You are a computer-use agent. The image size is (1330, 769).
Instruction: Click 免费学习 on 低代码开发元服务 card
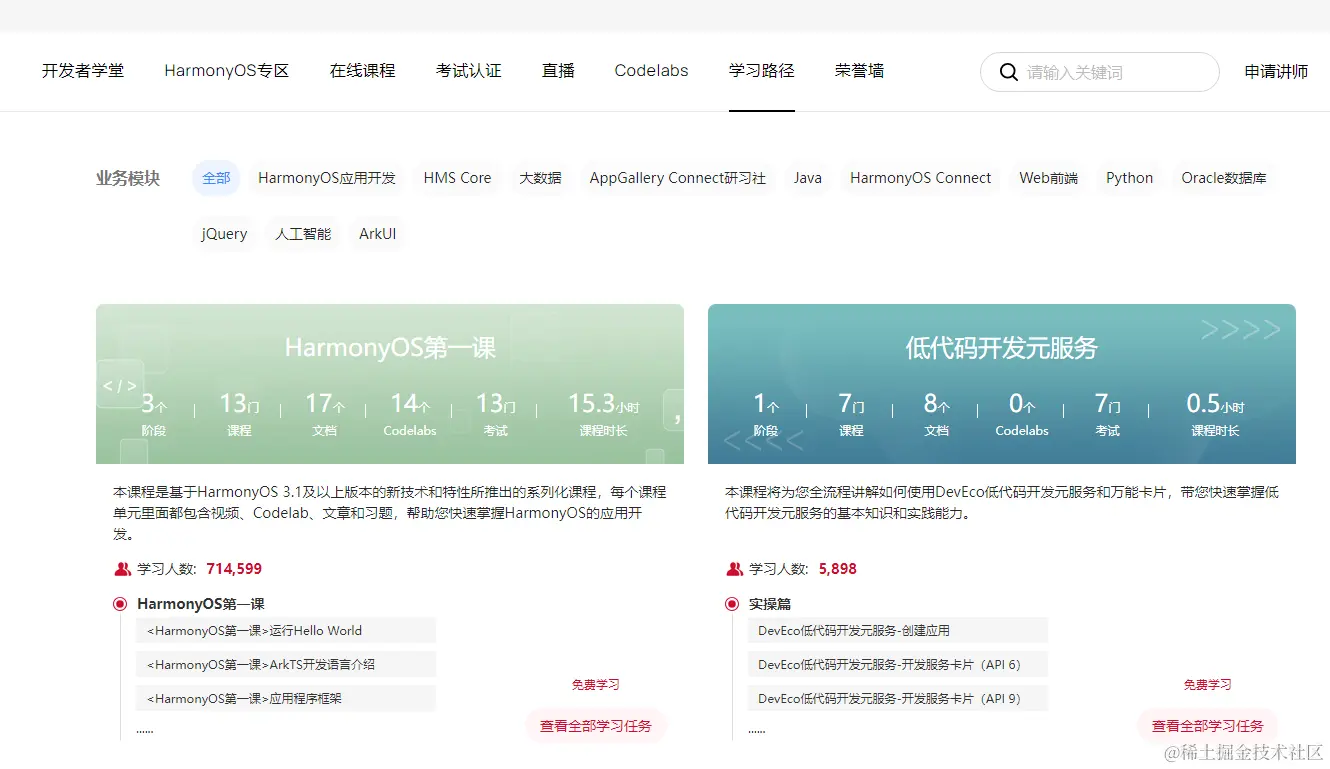[x=1208, y=685]
